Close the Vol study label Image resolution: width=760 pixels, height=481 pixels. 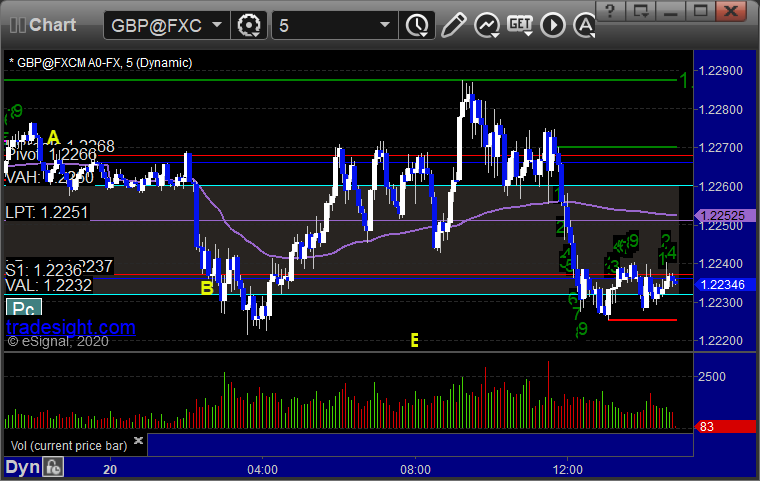click(x=138, y=440)
